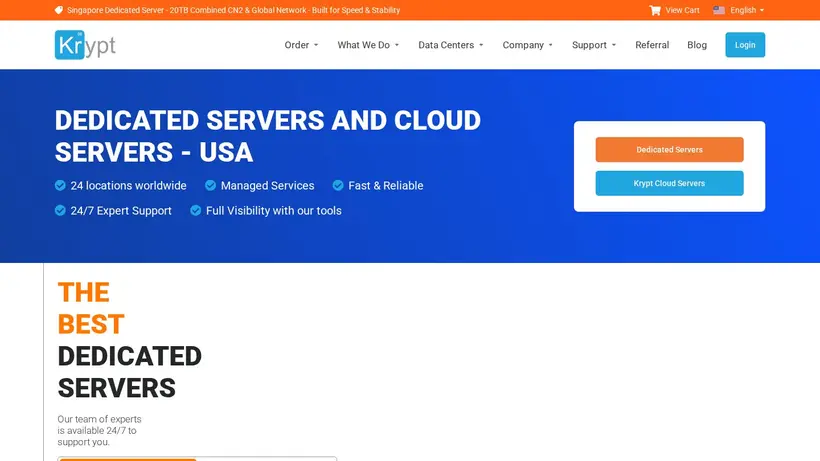
Task: Click checkmark icon beside 24 locations worldwide
Action: click(x=60, y=186)
